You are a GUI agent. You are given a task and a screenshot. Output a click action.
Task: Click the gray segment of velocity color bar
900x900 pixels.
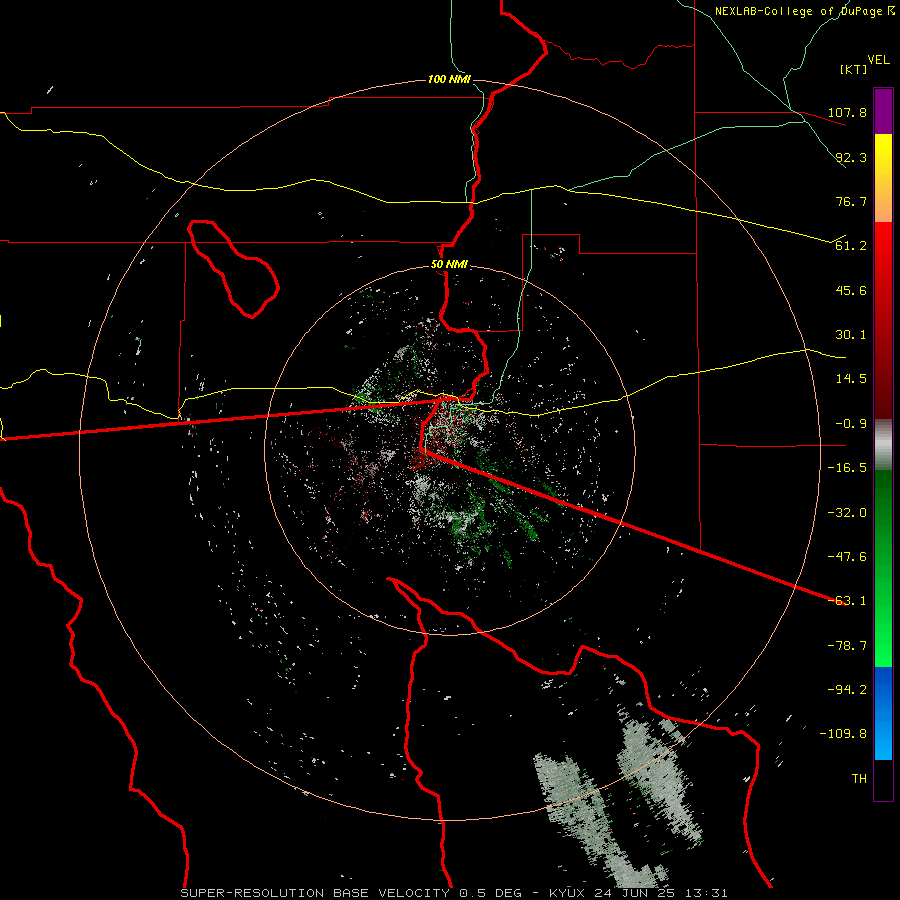tap(883, 445)
